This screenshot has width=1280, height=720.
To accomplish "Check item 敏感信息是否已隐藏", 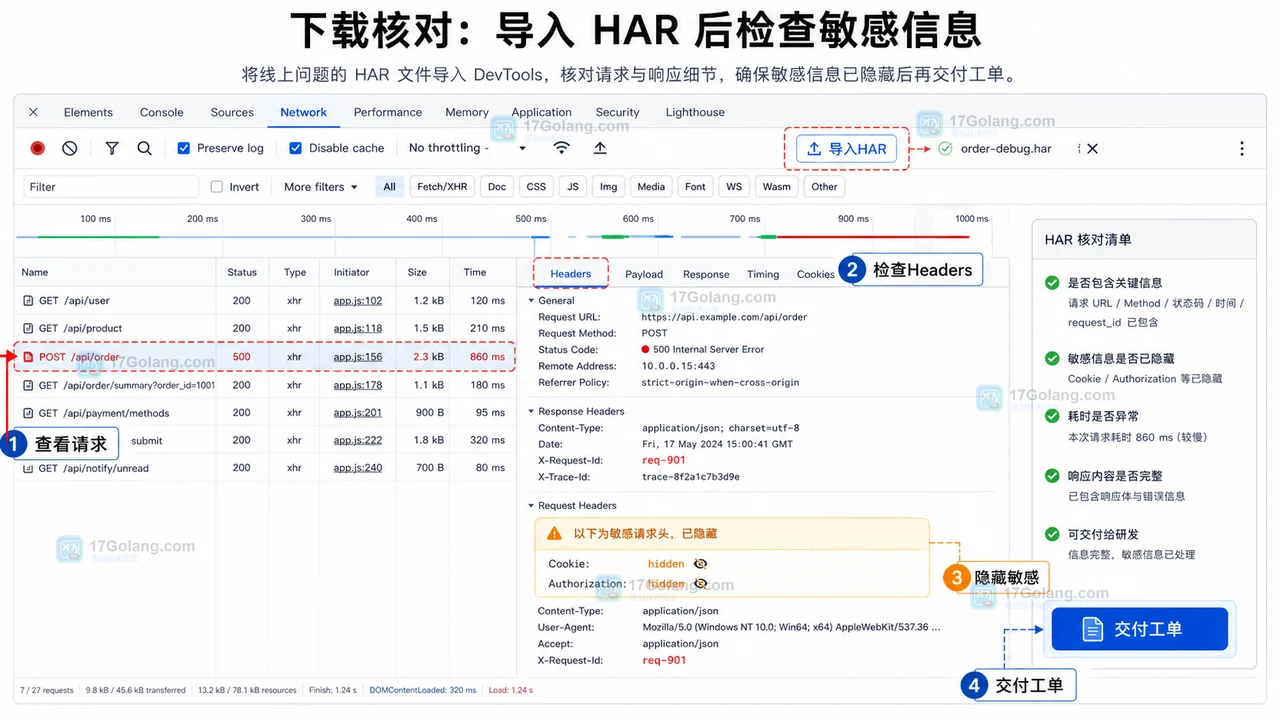I will 1051,358.
